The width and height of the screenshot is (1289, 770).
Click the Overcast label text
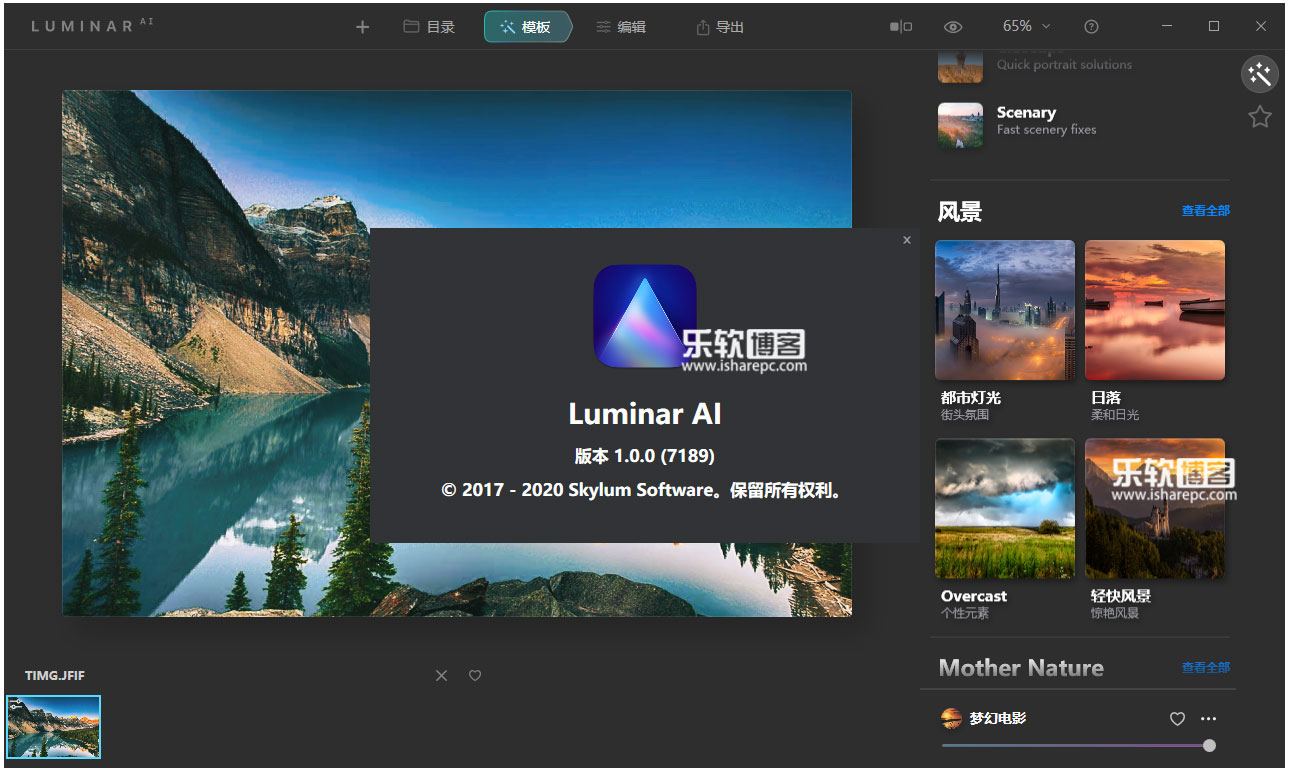(974, 596)
